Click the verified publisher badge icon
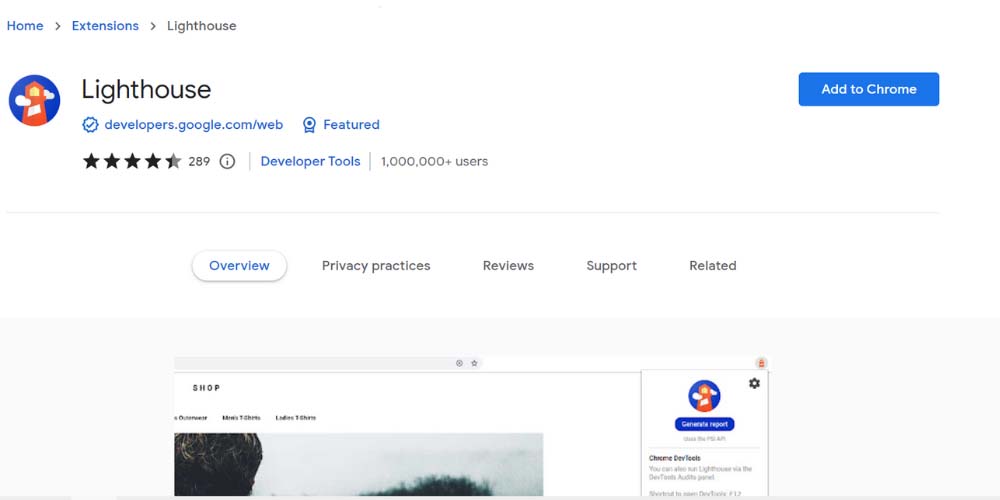Screen dimensions: 1000x500 90,124
